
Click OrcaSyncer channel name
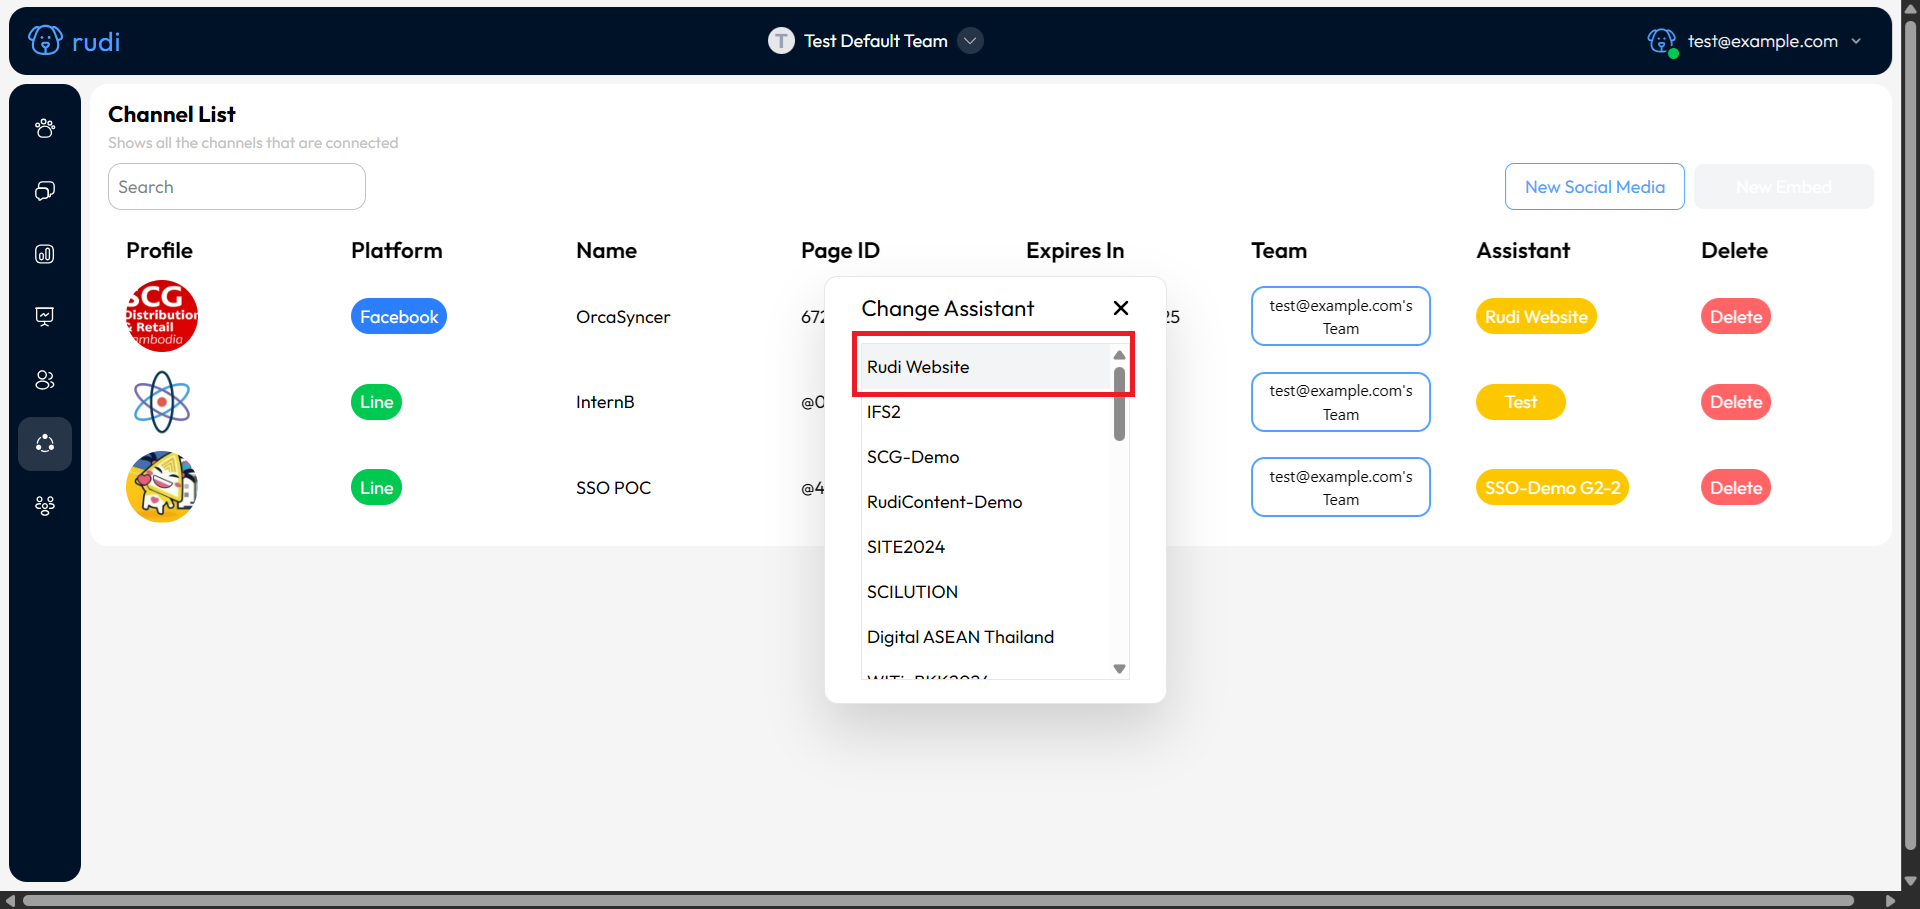click(x=623, y=317)
